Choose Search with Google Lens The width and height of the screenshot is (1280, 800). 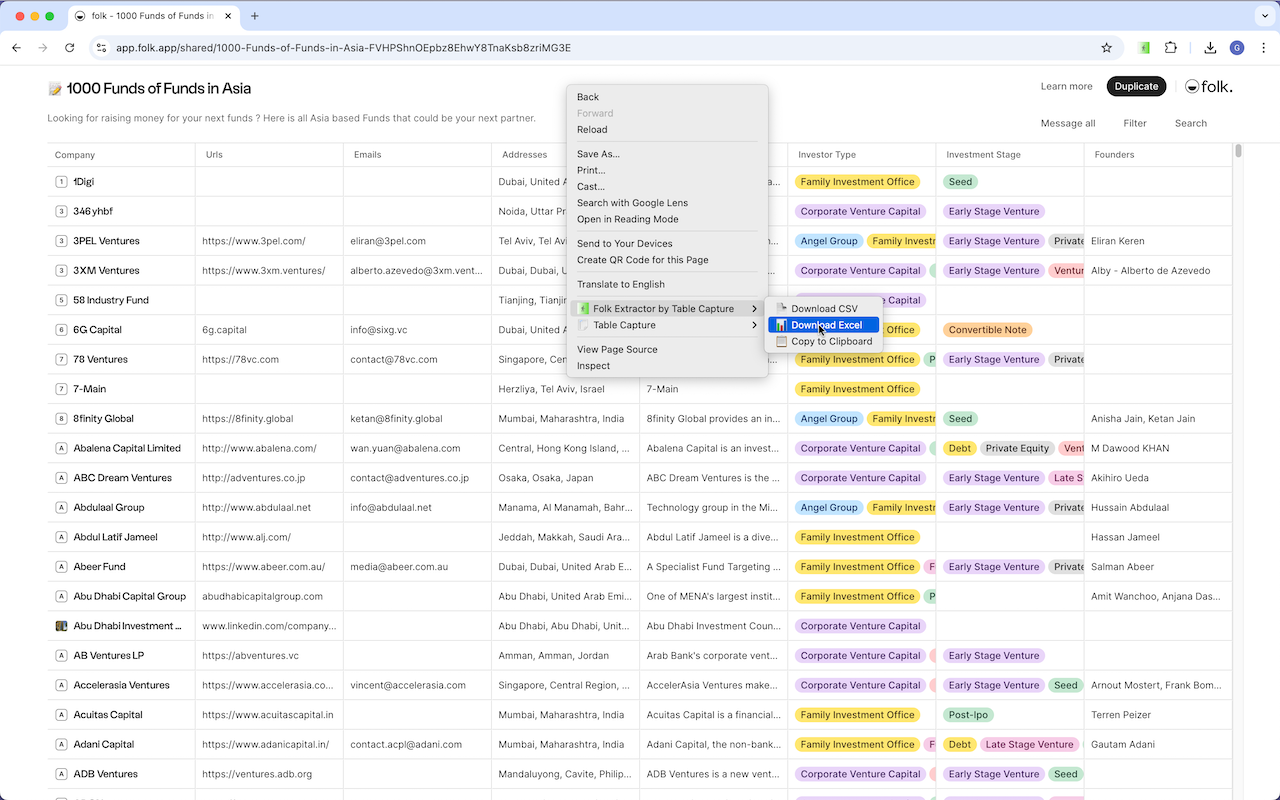pos(667,203)
